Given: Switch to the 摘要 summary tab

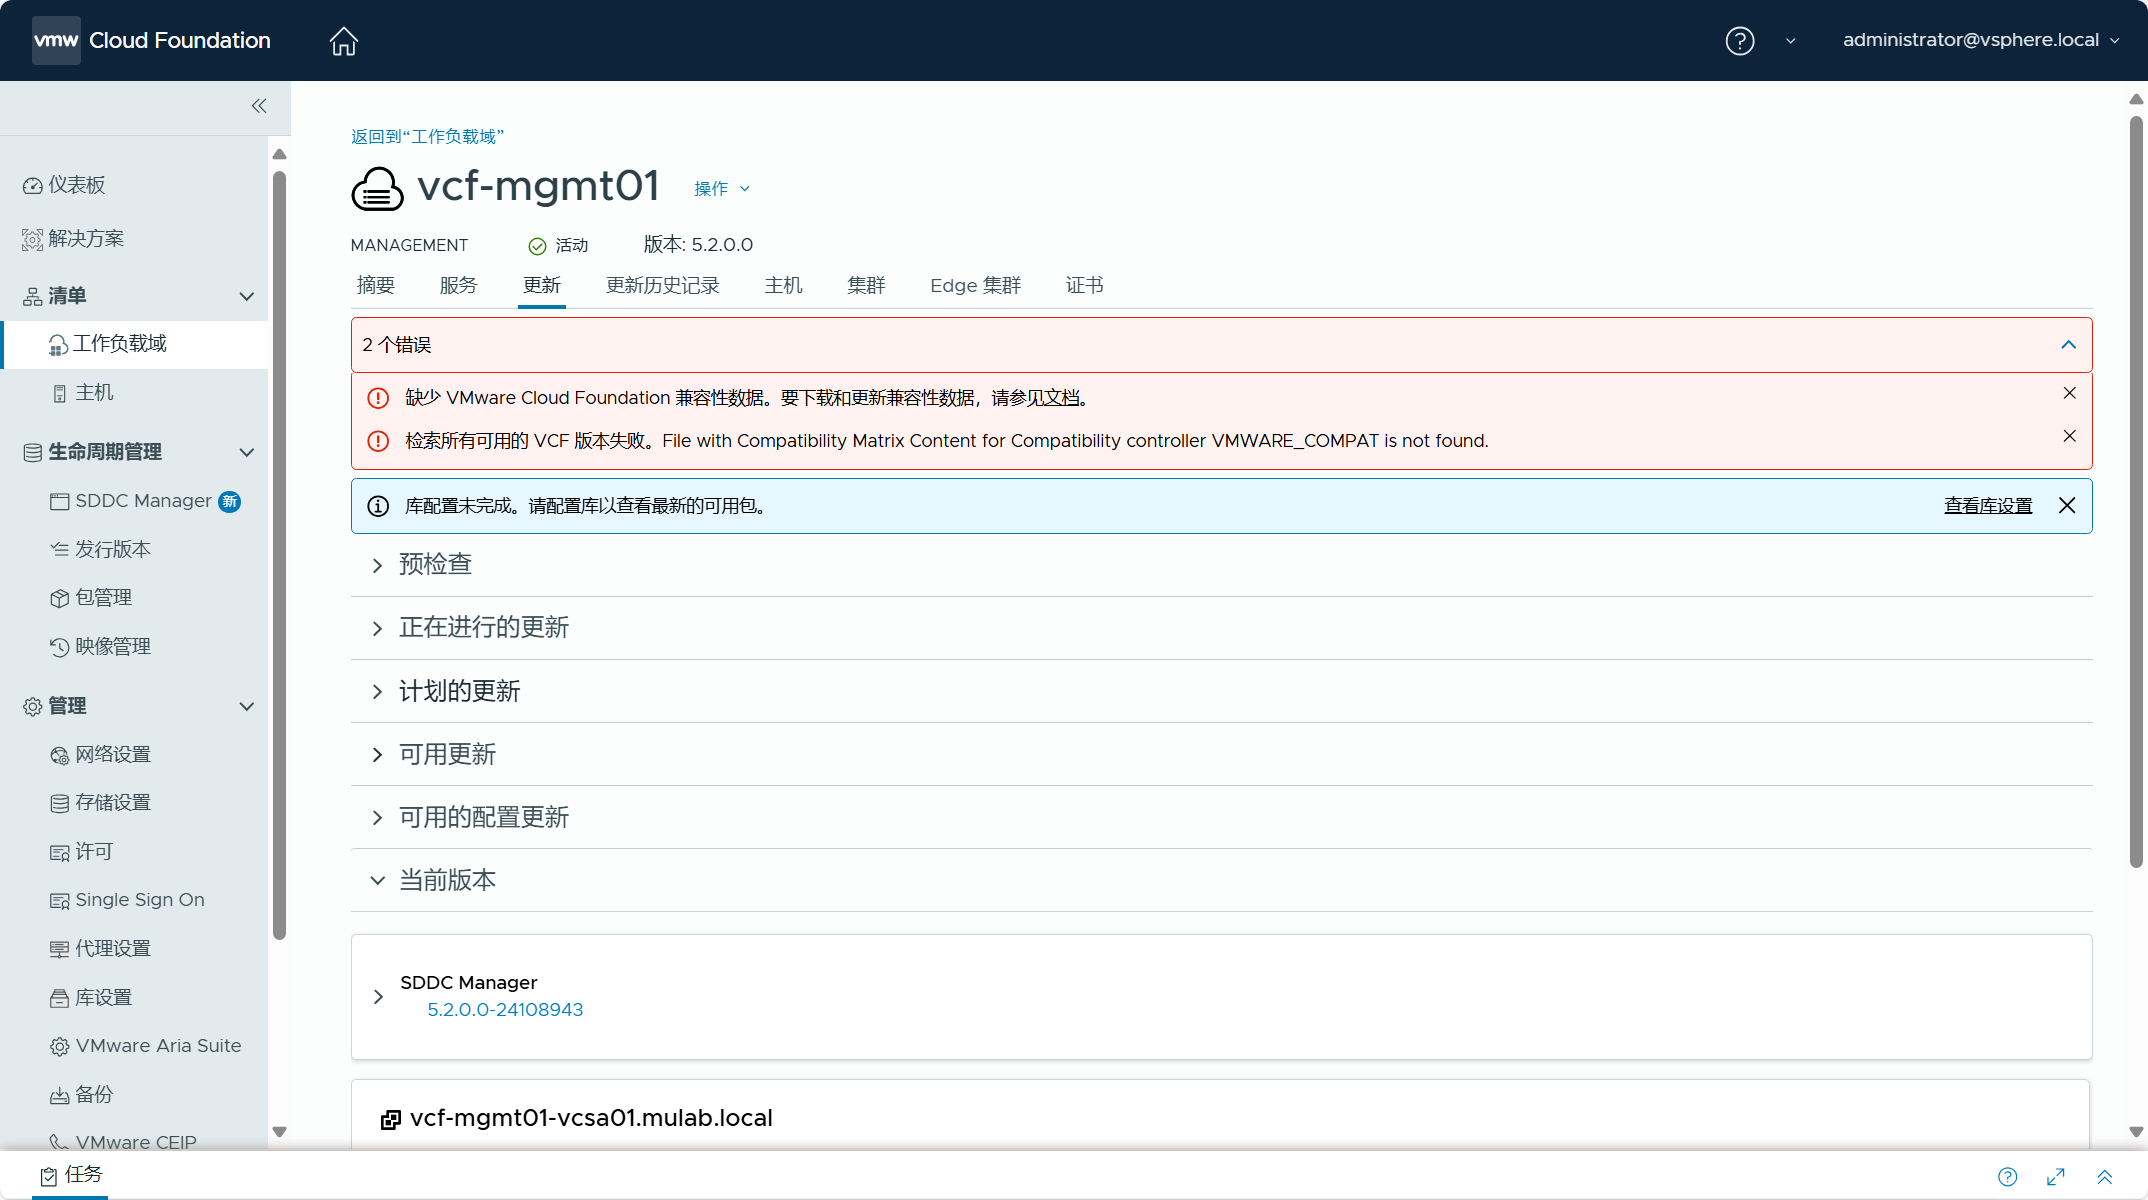Looking at the screenshot, I should tap(376, 286).
